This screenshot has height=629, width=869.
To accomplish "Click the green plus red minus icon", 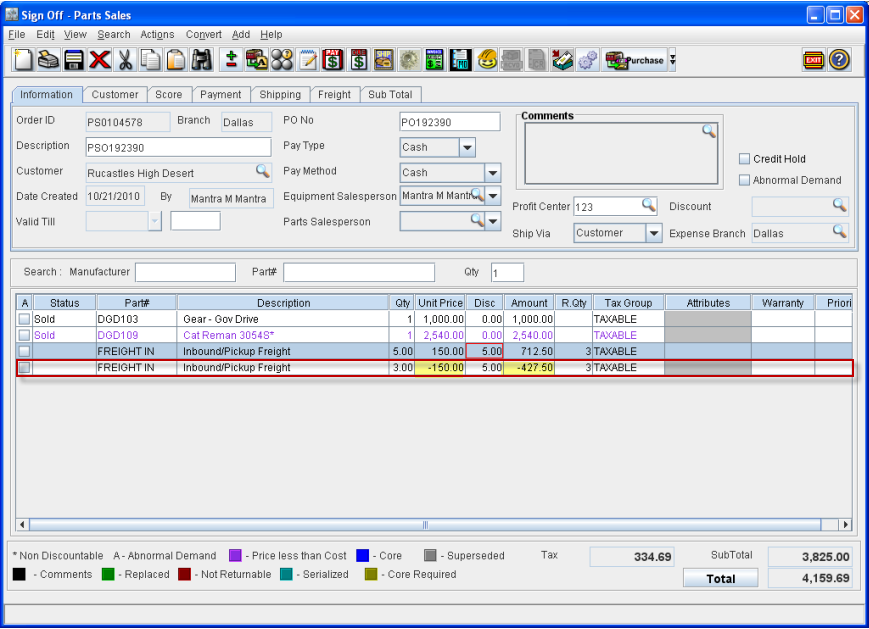I will point(231,60).
